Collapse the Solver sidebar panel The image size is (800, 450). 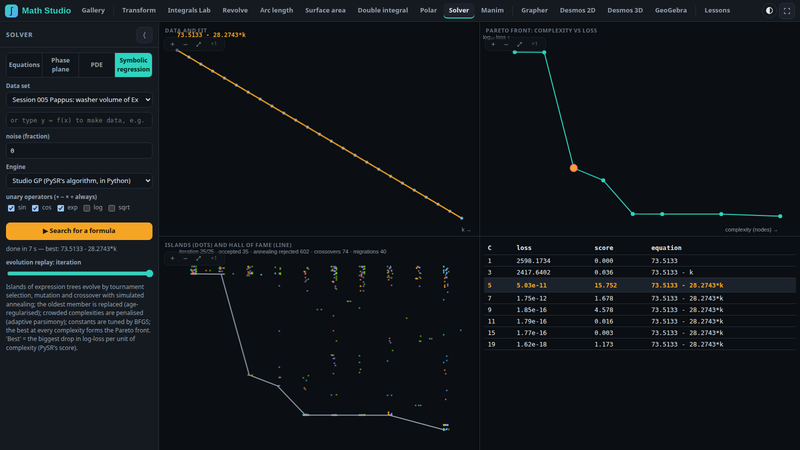click(144, 35)
